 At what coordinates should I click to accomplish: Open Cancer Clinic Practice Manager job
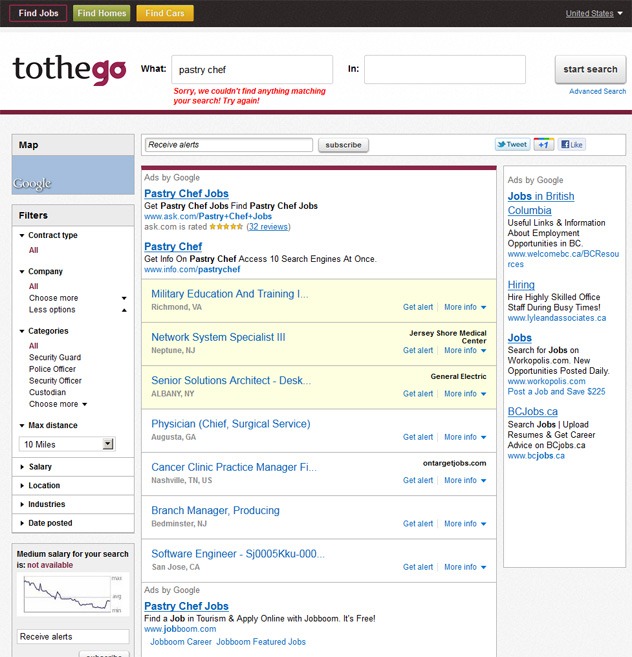pos(234,467)
